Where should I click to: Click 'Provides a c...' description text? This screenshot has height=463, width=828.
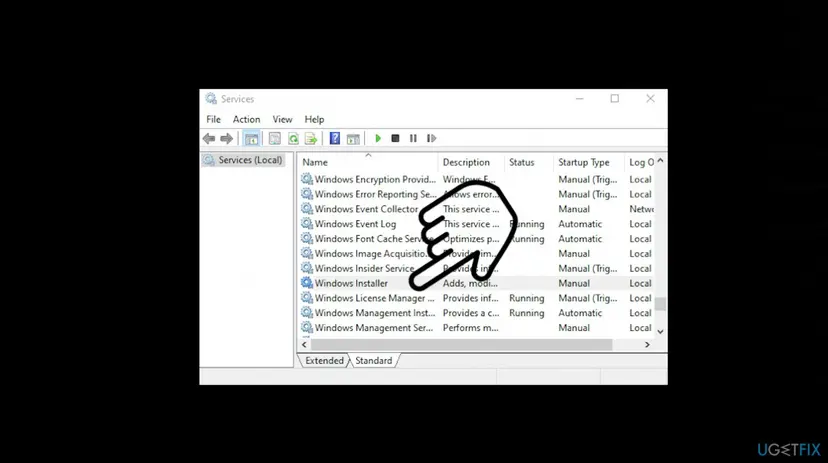click(x=471, y=313)
